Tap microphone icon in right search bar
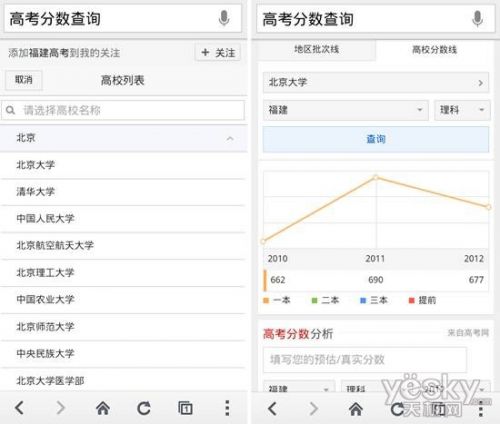 [477, 19]
